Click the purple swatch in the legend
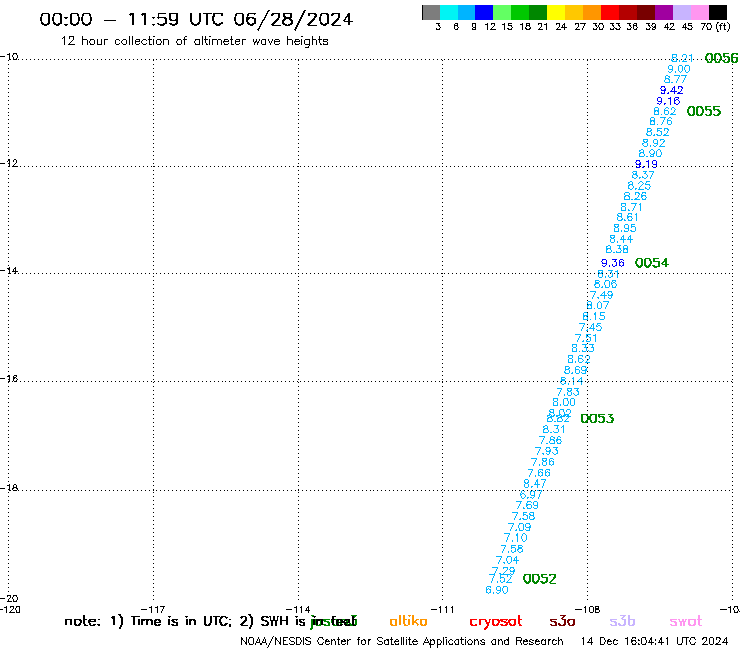Screen dimensions: 740x650 pos(664,12)
